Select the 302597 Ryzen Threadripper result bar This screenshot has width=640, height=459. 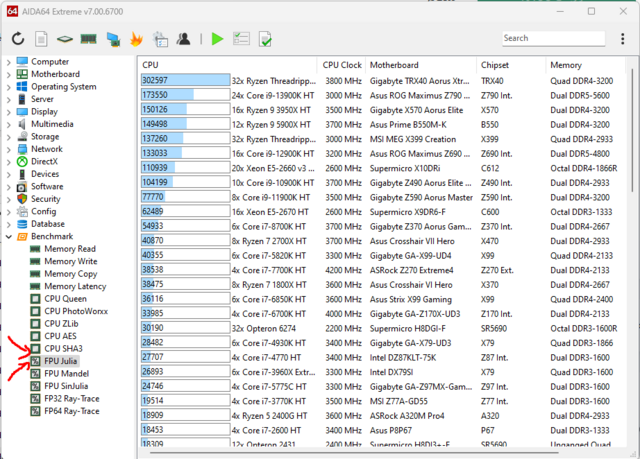(x=185, y=80)
